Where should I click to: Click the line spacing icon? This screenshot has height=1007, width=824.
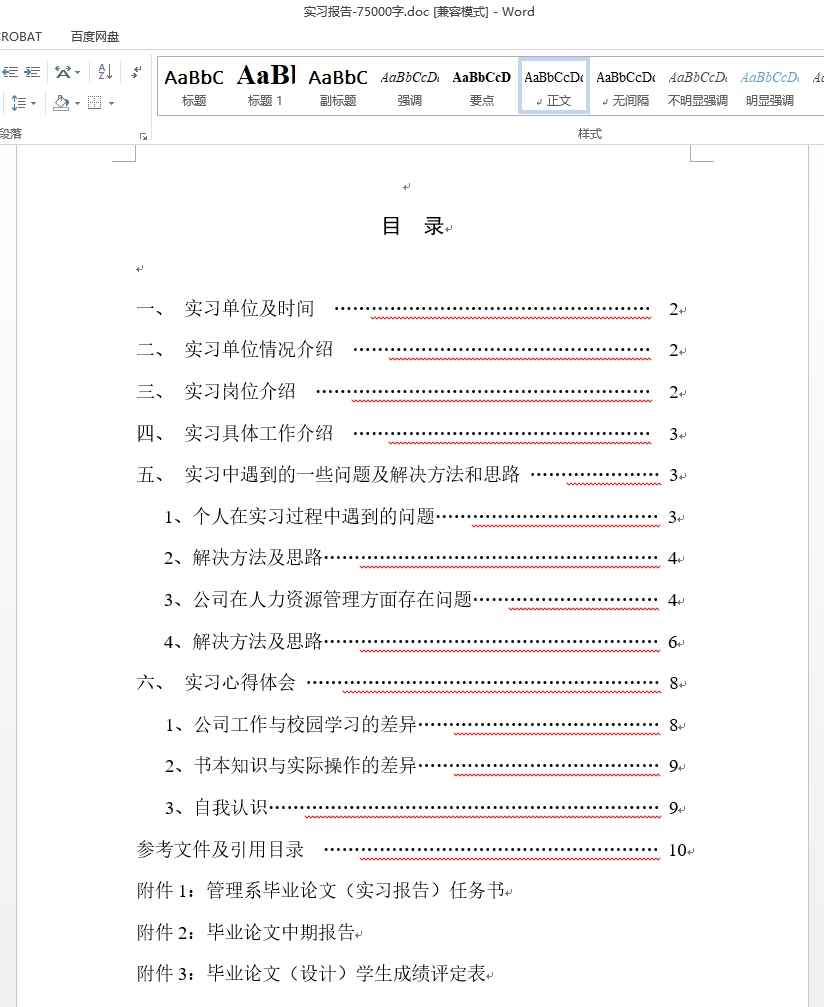[17, 103]
